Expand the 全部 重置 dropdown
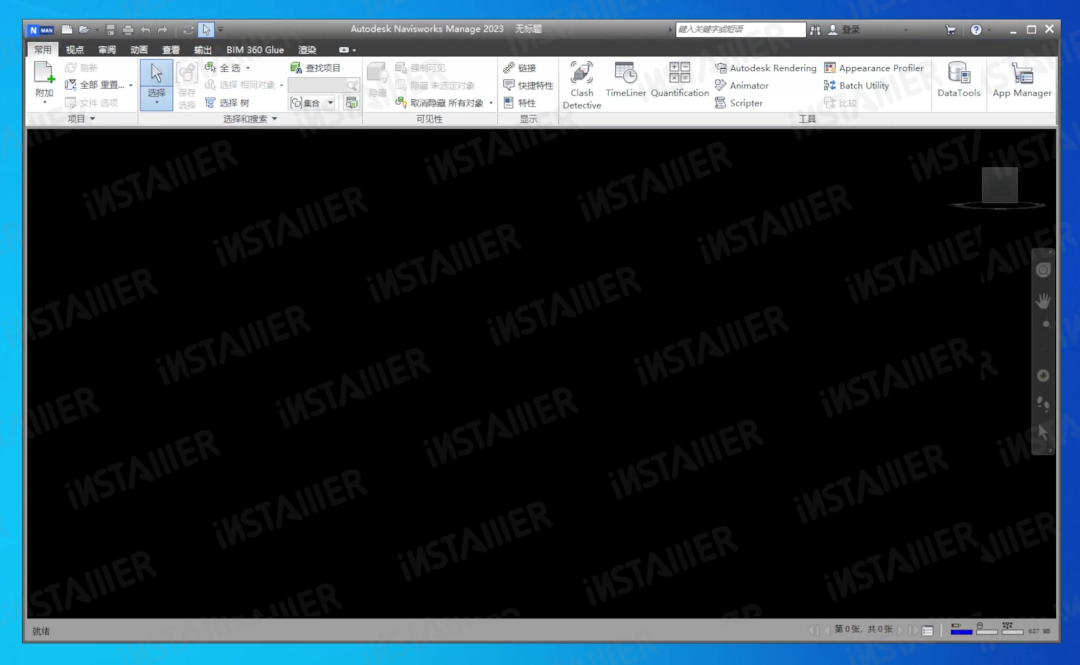1080x665 pixels. [x=130, y=85]
